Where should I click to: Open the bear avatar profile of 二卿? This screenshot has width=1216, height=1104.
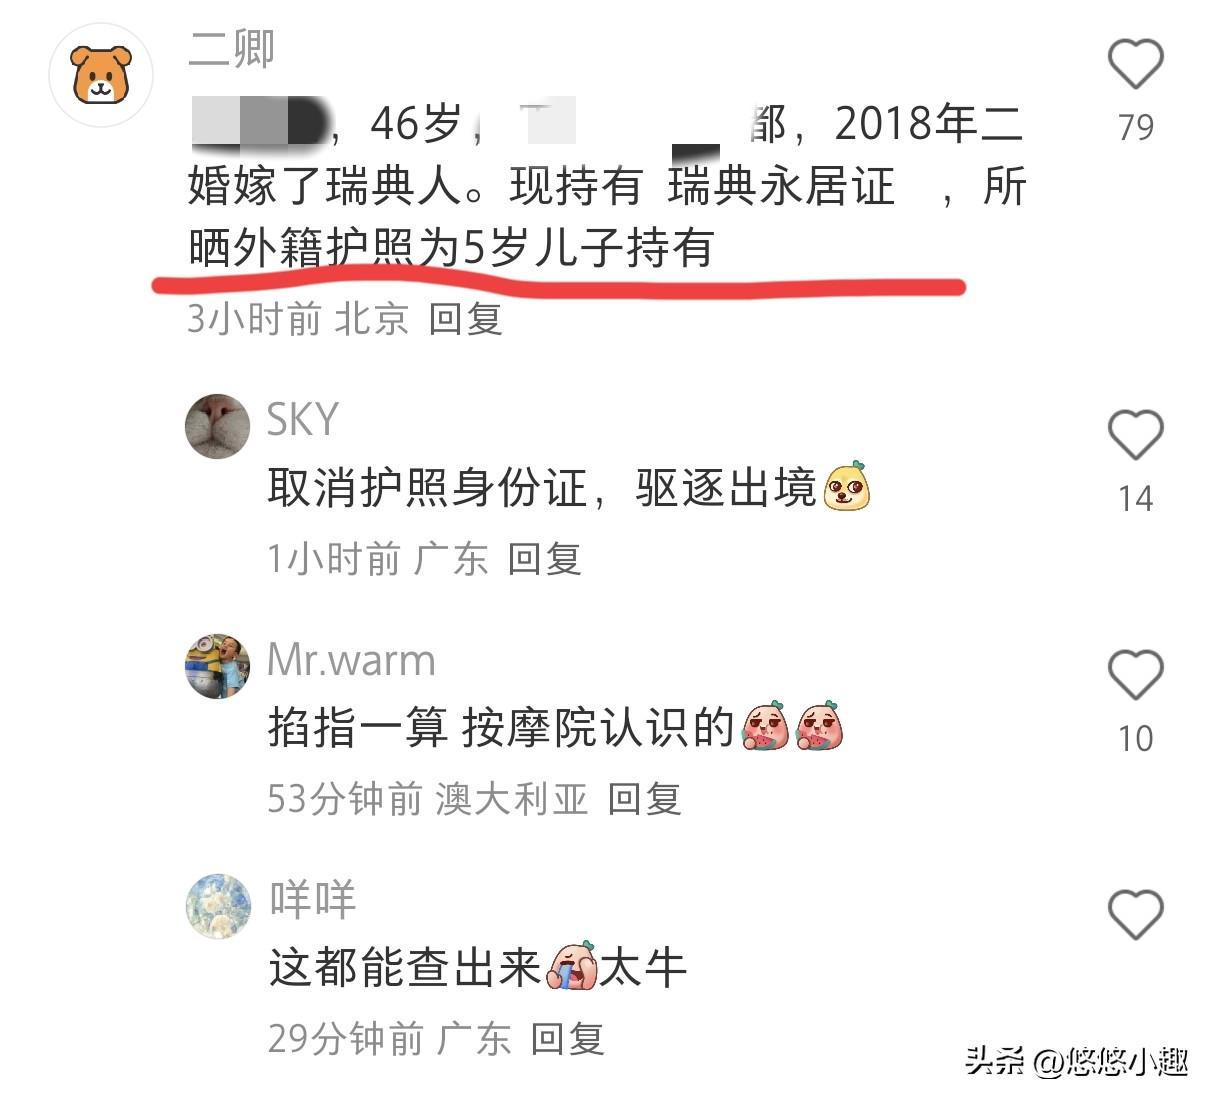click(101, 75)
